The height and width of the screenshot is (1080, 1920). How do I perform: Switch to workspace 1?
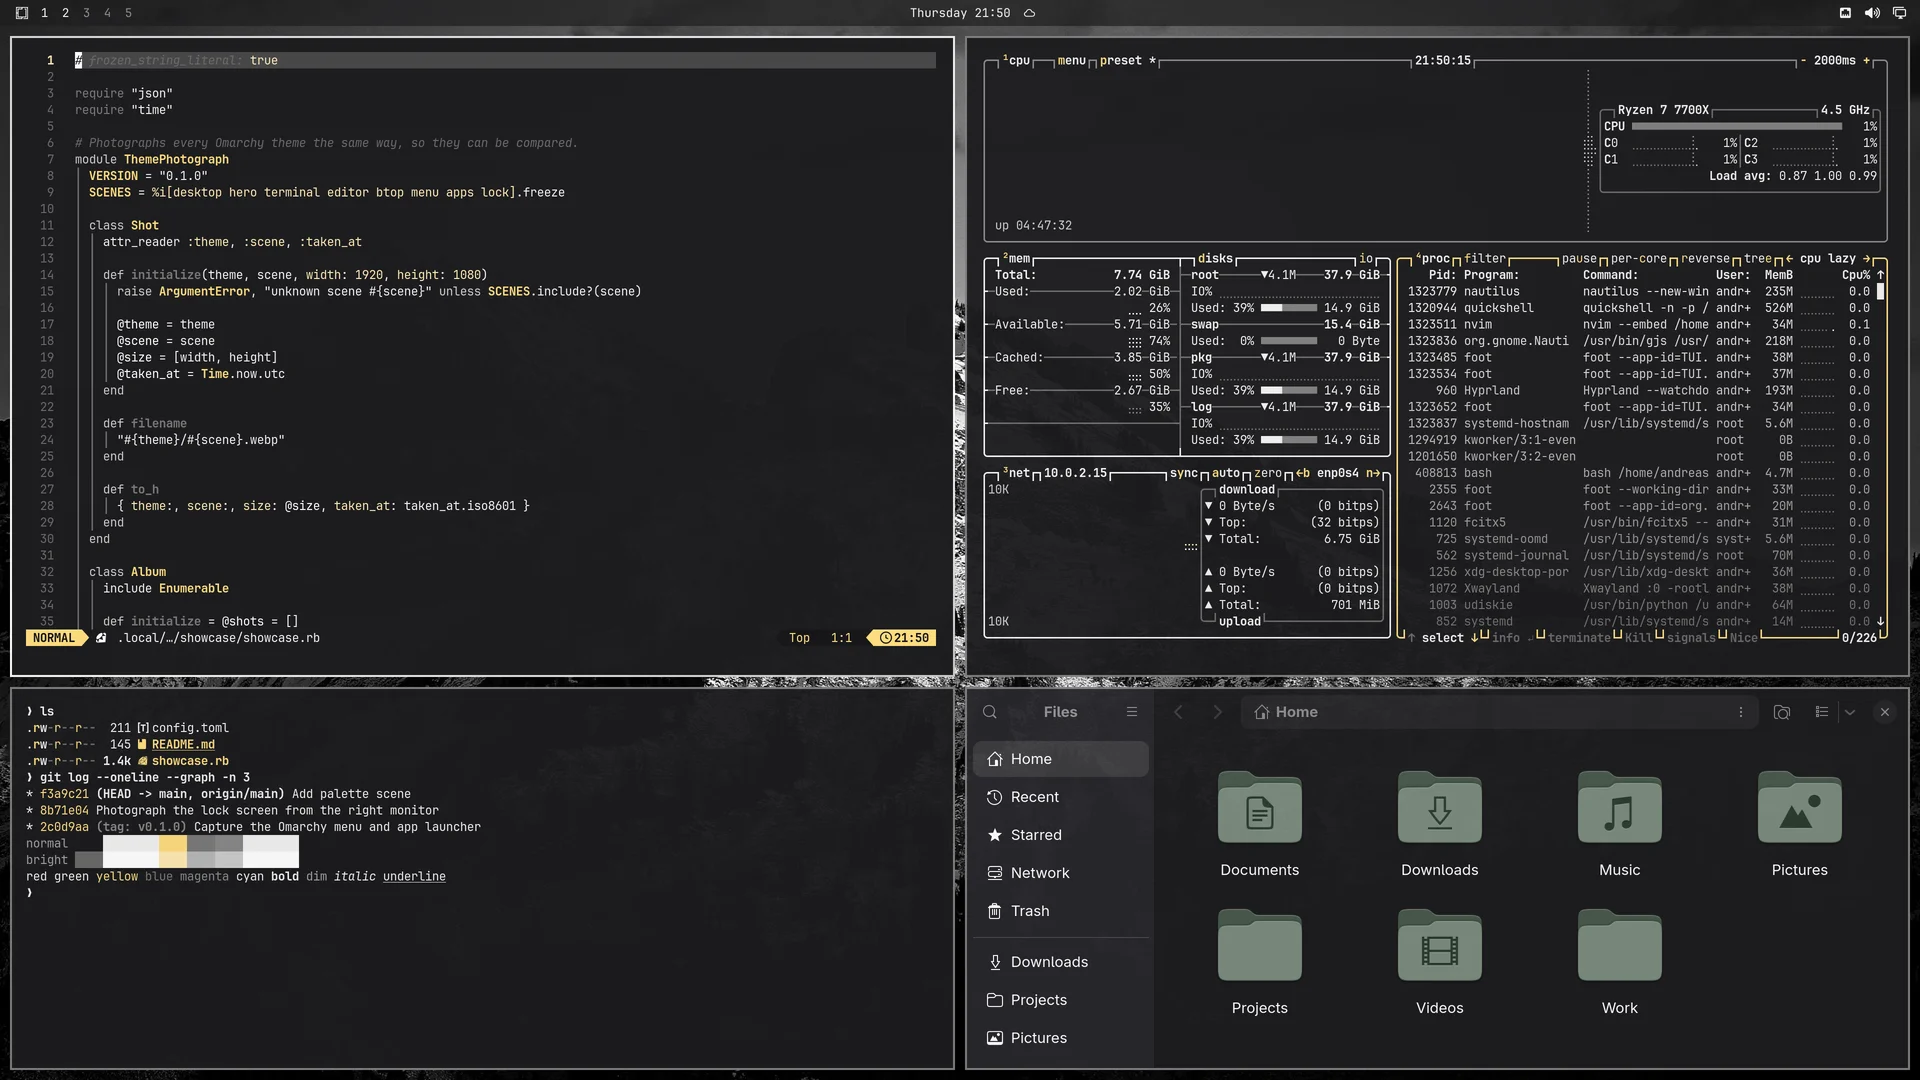[x=44, y=13]
